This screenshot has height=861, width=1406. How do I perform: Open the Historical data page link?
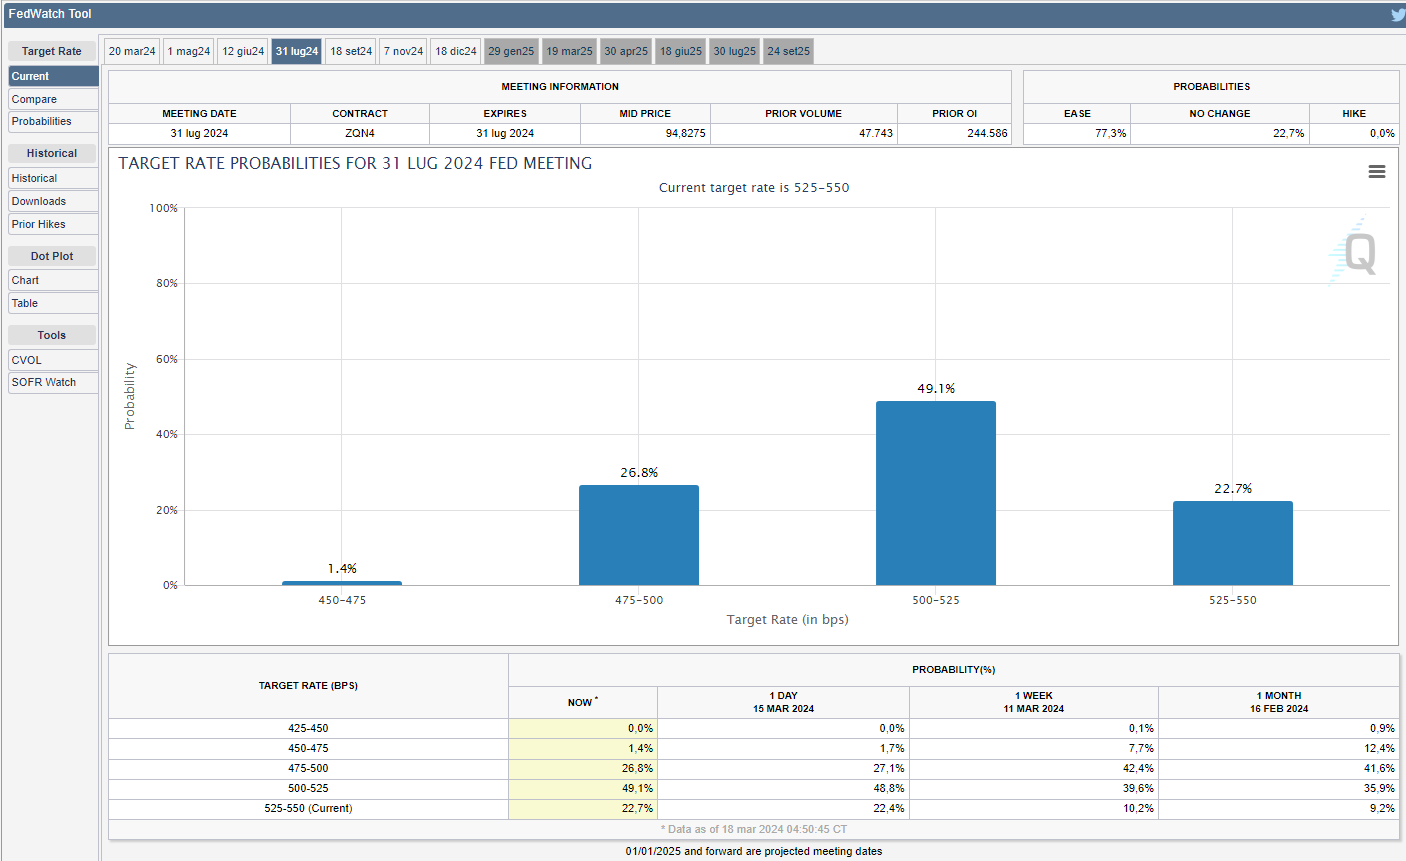point(53,178)
